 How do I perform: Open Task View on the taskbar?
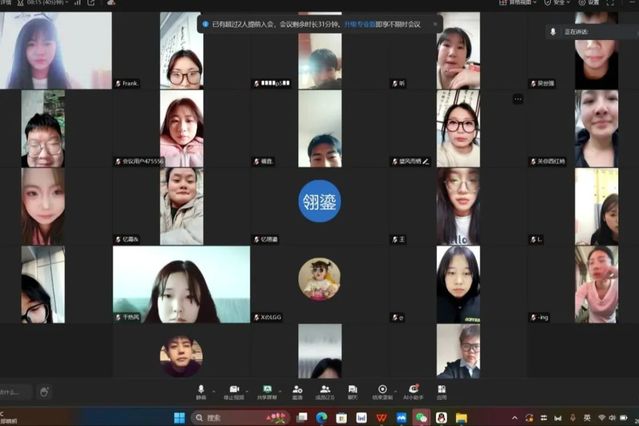tap(302, 418)
